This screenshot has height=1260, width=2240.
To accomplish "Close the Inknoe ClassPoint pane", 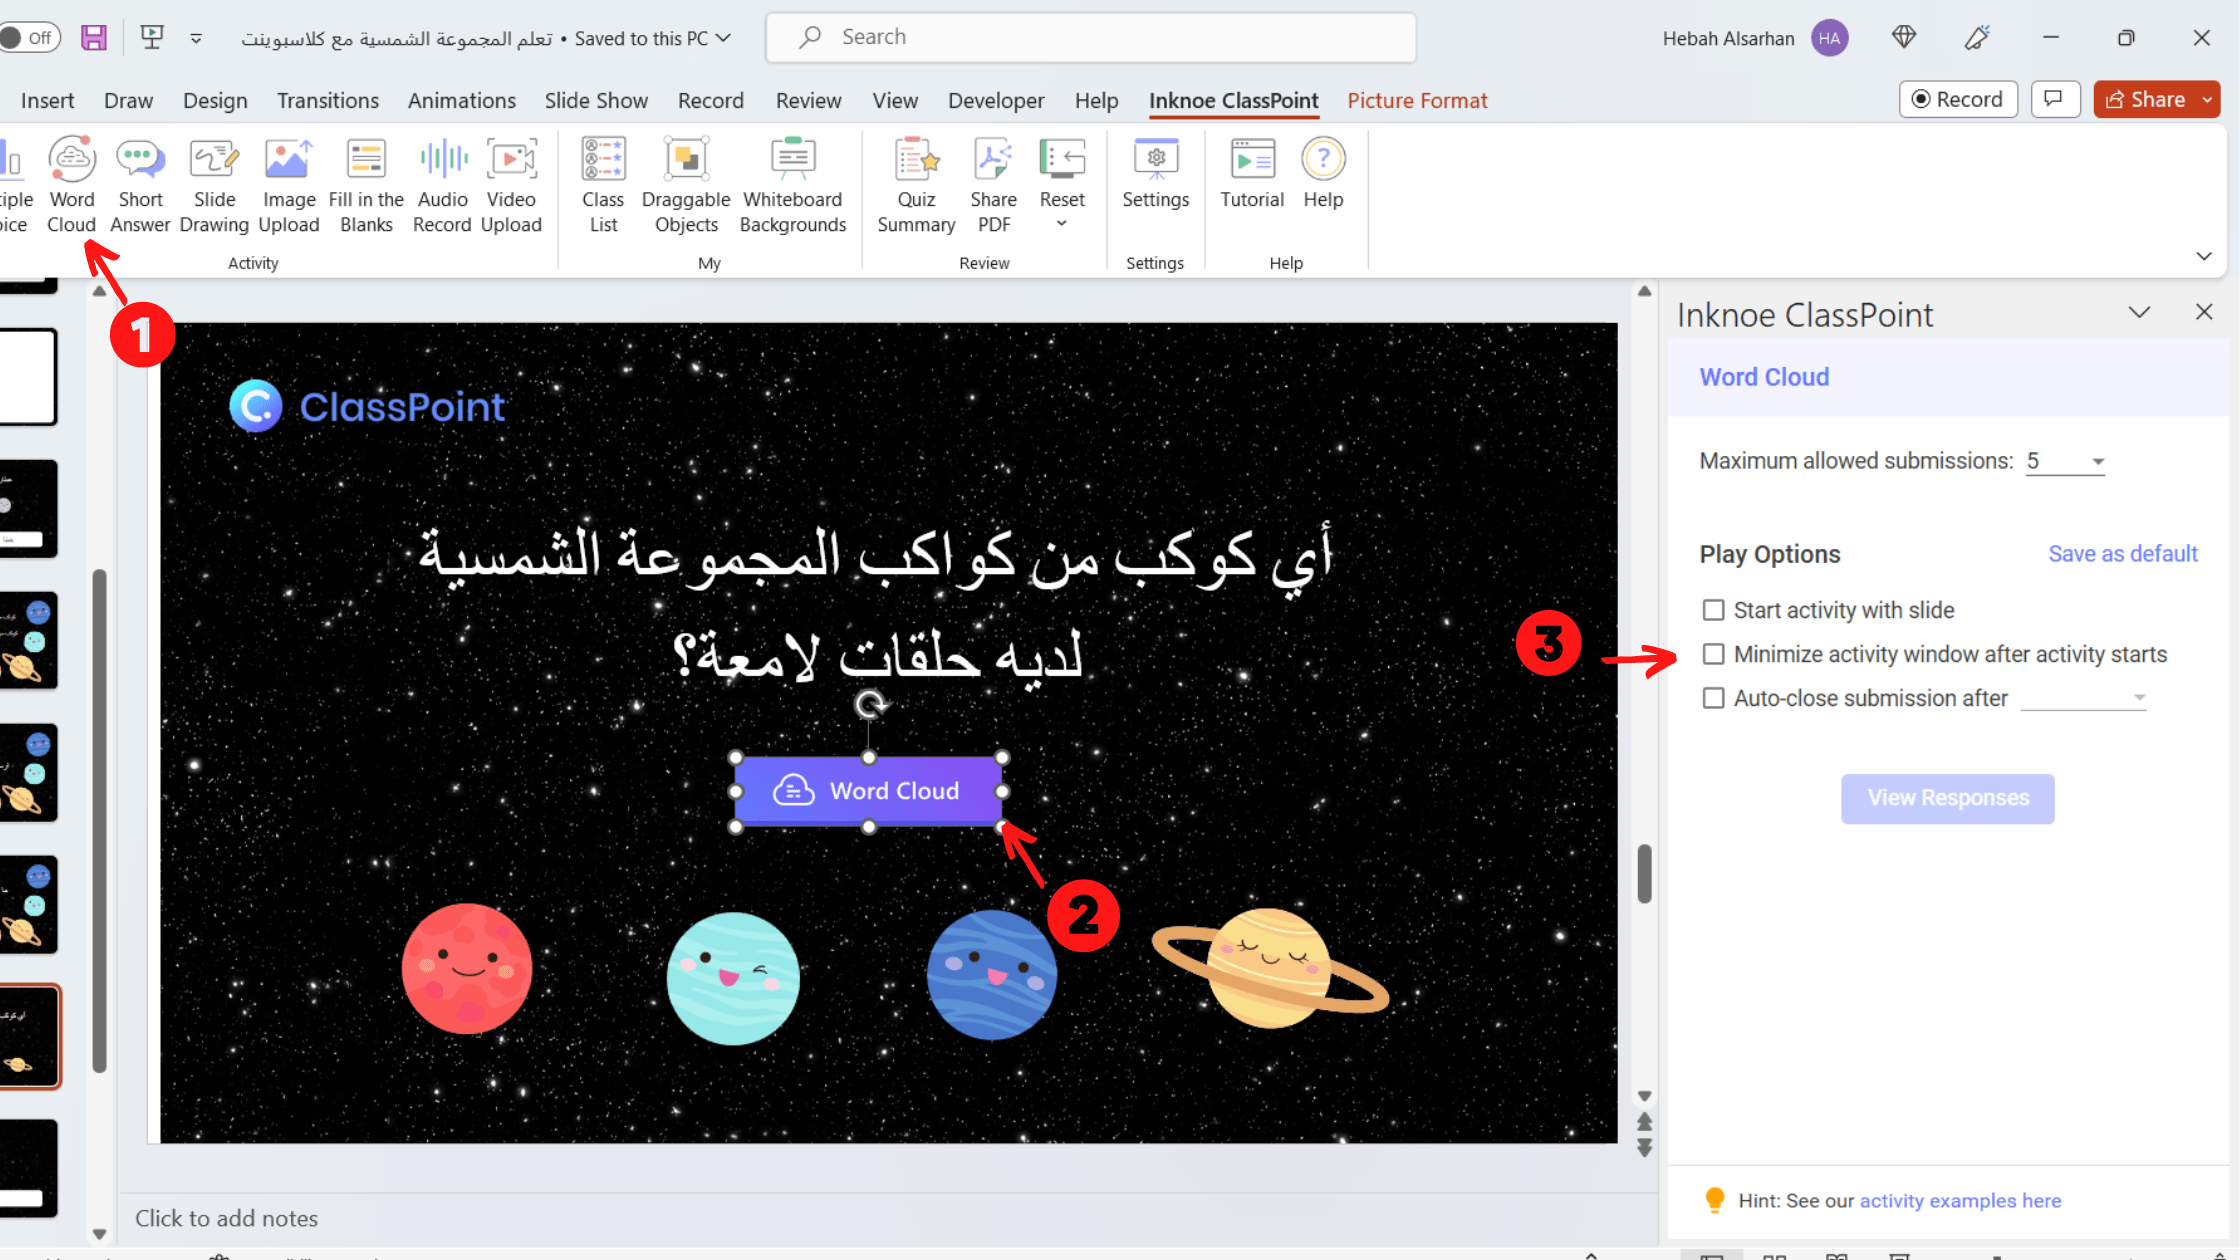I will [x=2204, y=312].
